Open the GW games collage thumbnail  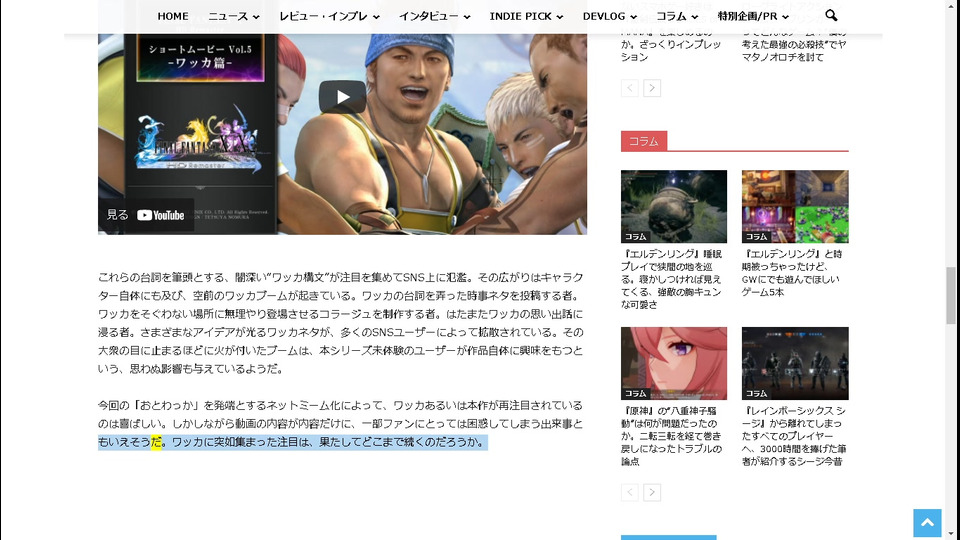click(795, 206)
